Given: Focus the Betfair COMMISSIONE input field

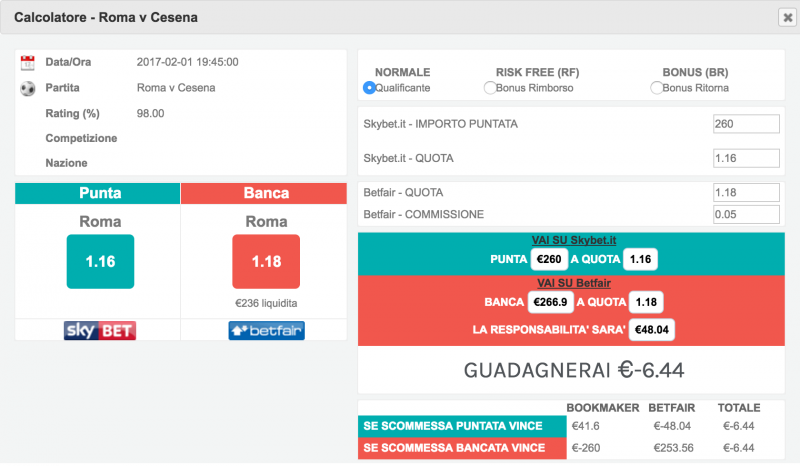Looking at the screenshot, I should (745, 214).
